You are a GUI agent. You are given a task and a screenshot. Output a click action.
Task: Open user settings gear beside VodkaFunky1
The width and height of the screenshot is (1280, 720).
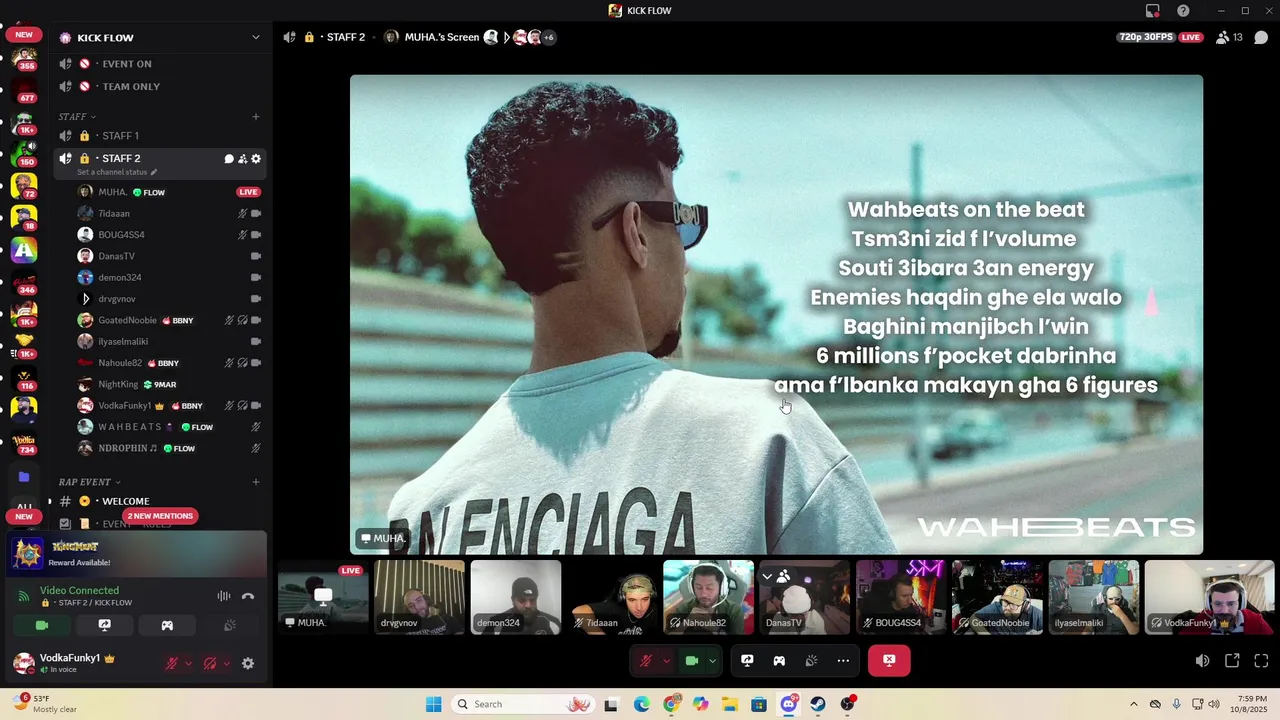(248, 663)
